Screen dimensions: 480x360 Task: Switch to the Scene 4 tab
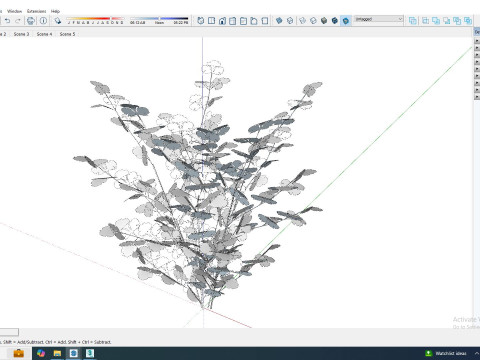[x=44, y=34]
